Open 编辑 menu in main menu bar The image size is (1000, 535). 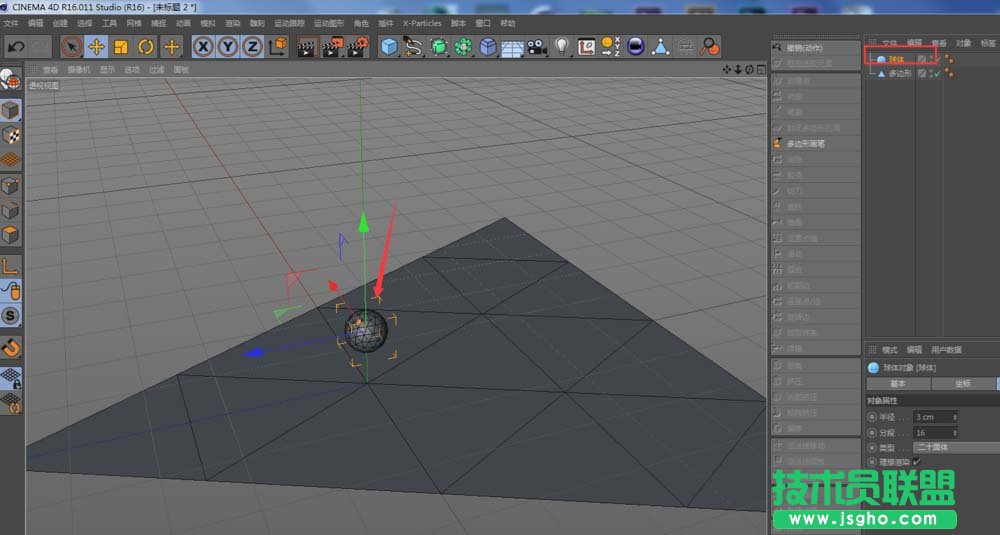point(36,24)
